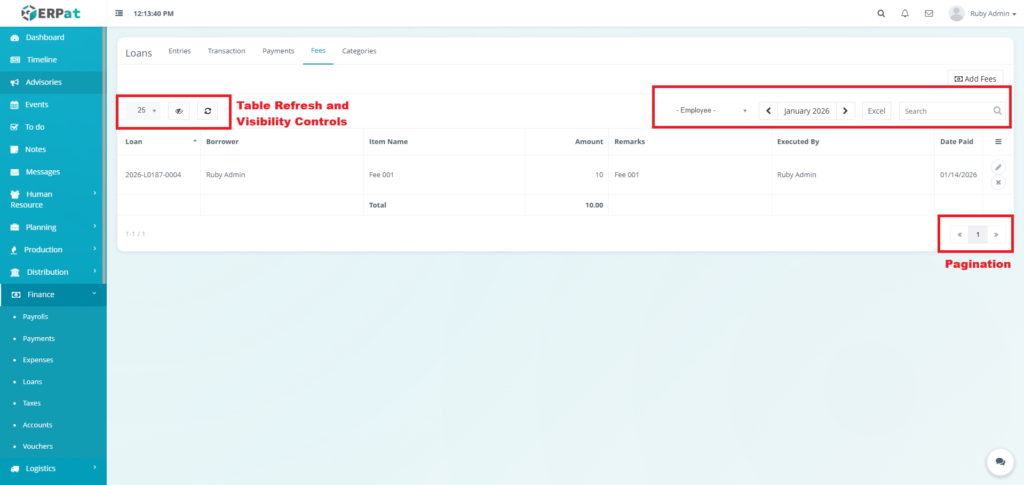
Task: Toggle the sidebar hamburger menu
Action: coord(120,14)
